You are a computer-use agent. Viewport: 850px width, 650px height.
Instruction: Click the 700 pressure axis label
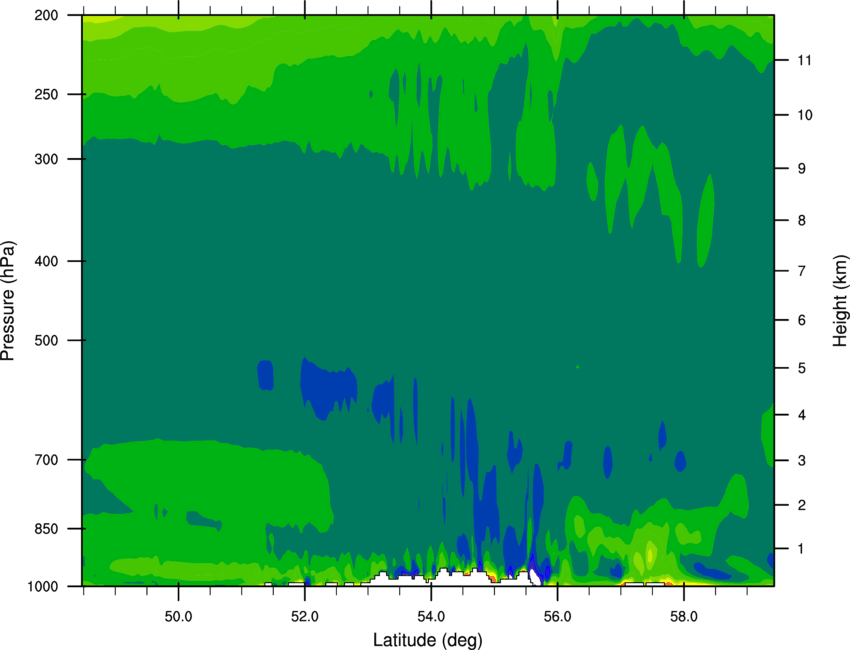click(x=46, y=460)
